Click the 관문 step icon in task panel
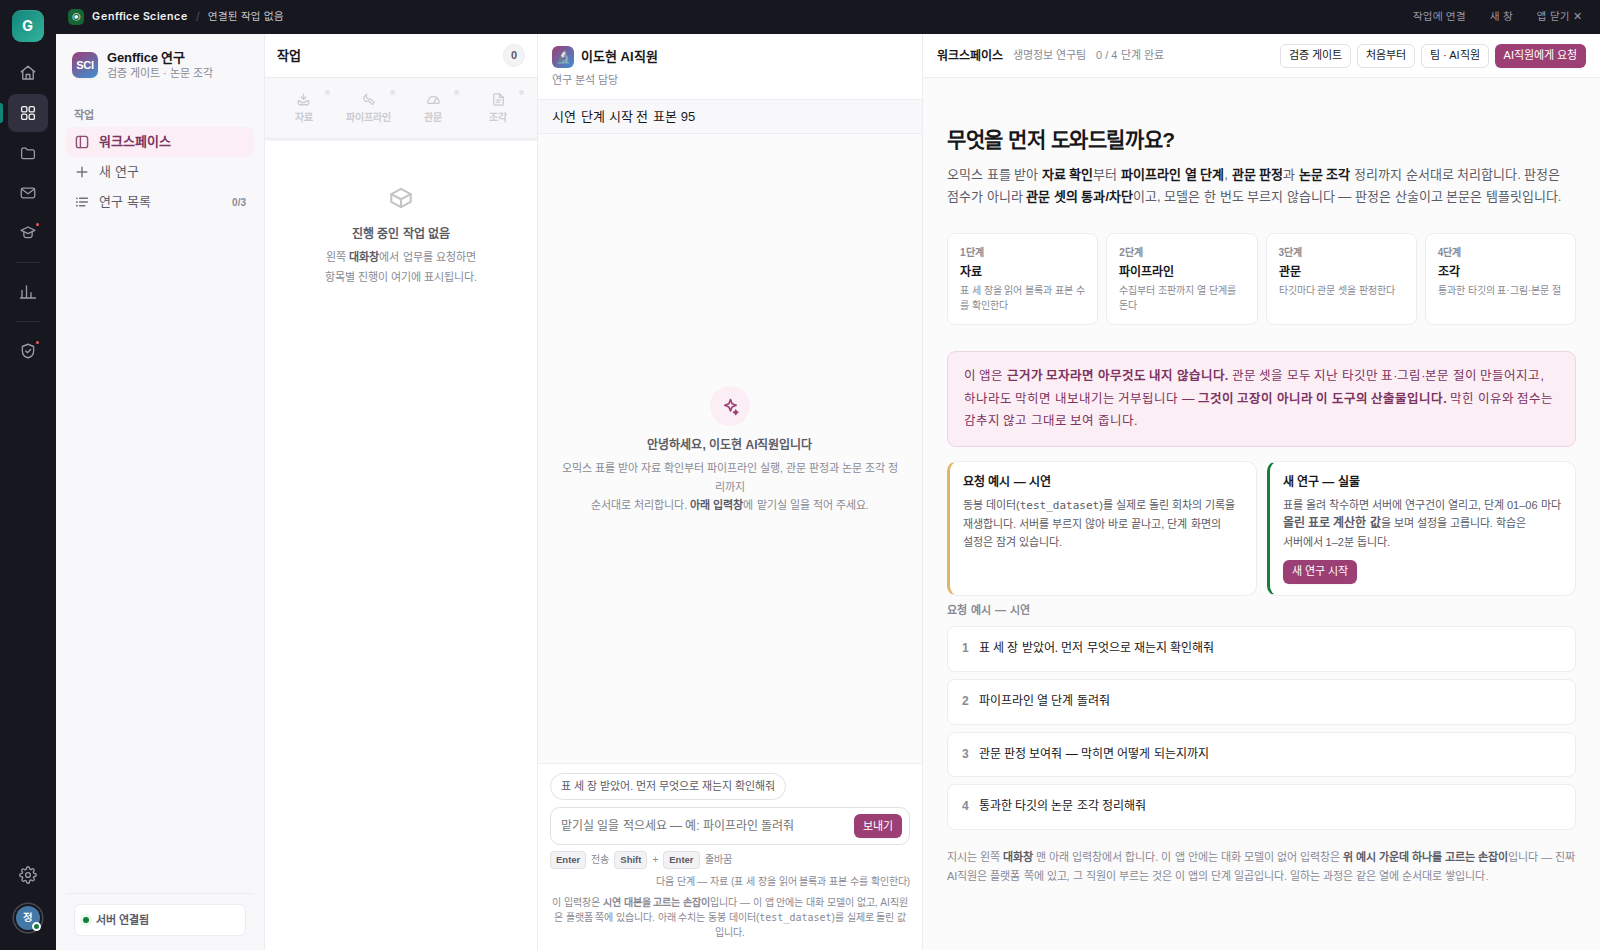The height and width of the screenshot is (950, 1600). tap(433, 100)
